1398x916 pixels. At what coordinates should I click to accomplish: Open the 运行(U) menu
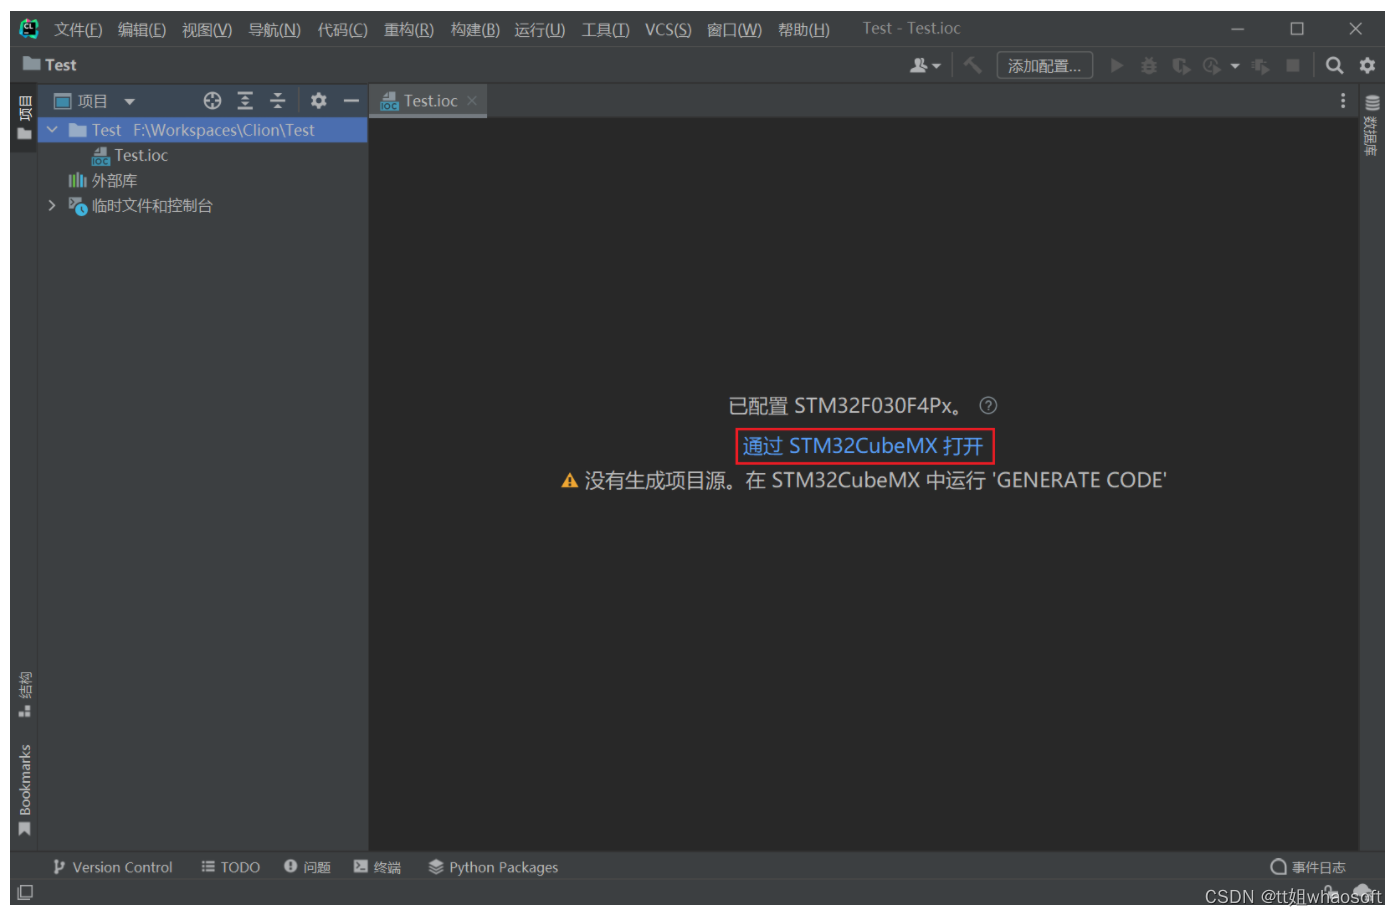tap(540, 30)
